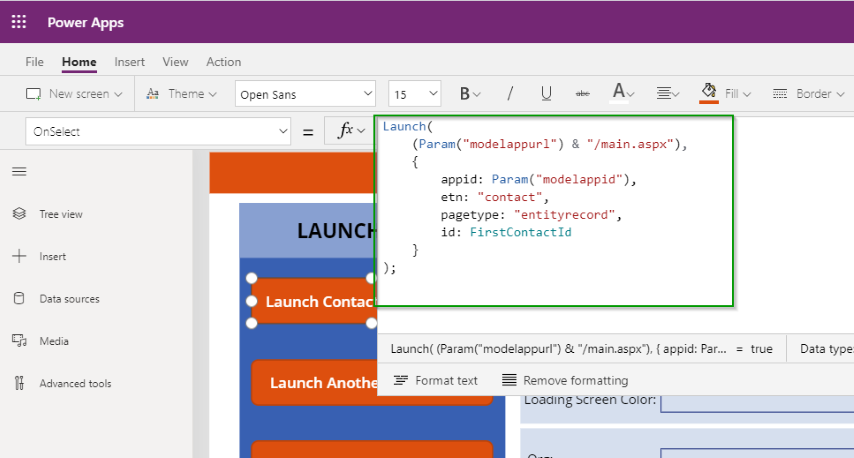This screenshot has height=458, width=854.
Task: Click the Power Apps title
Action: tap(86, 22)
